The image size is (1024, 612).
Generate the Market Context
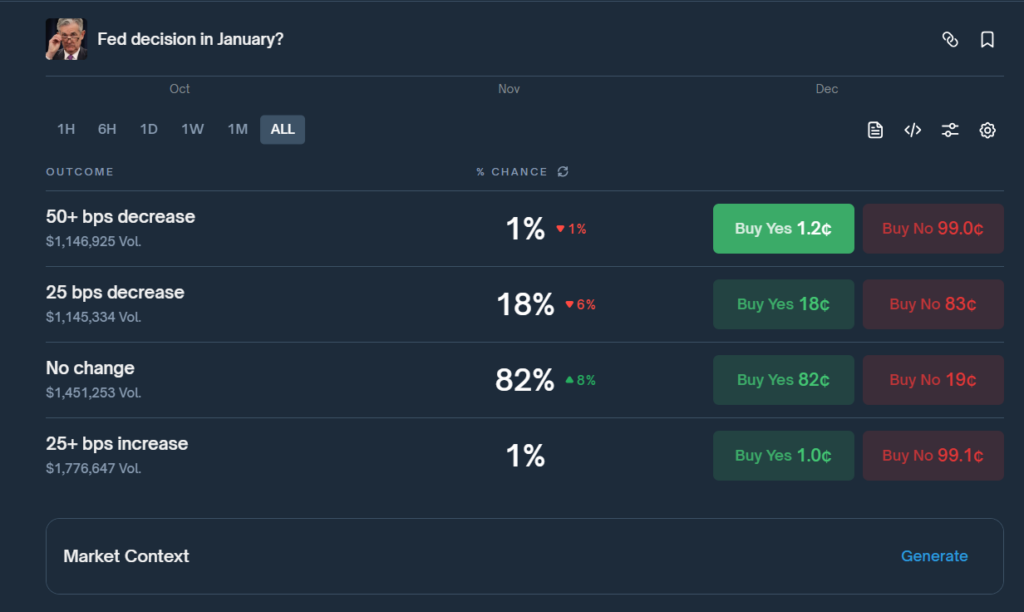(x=934, y=556)
